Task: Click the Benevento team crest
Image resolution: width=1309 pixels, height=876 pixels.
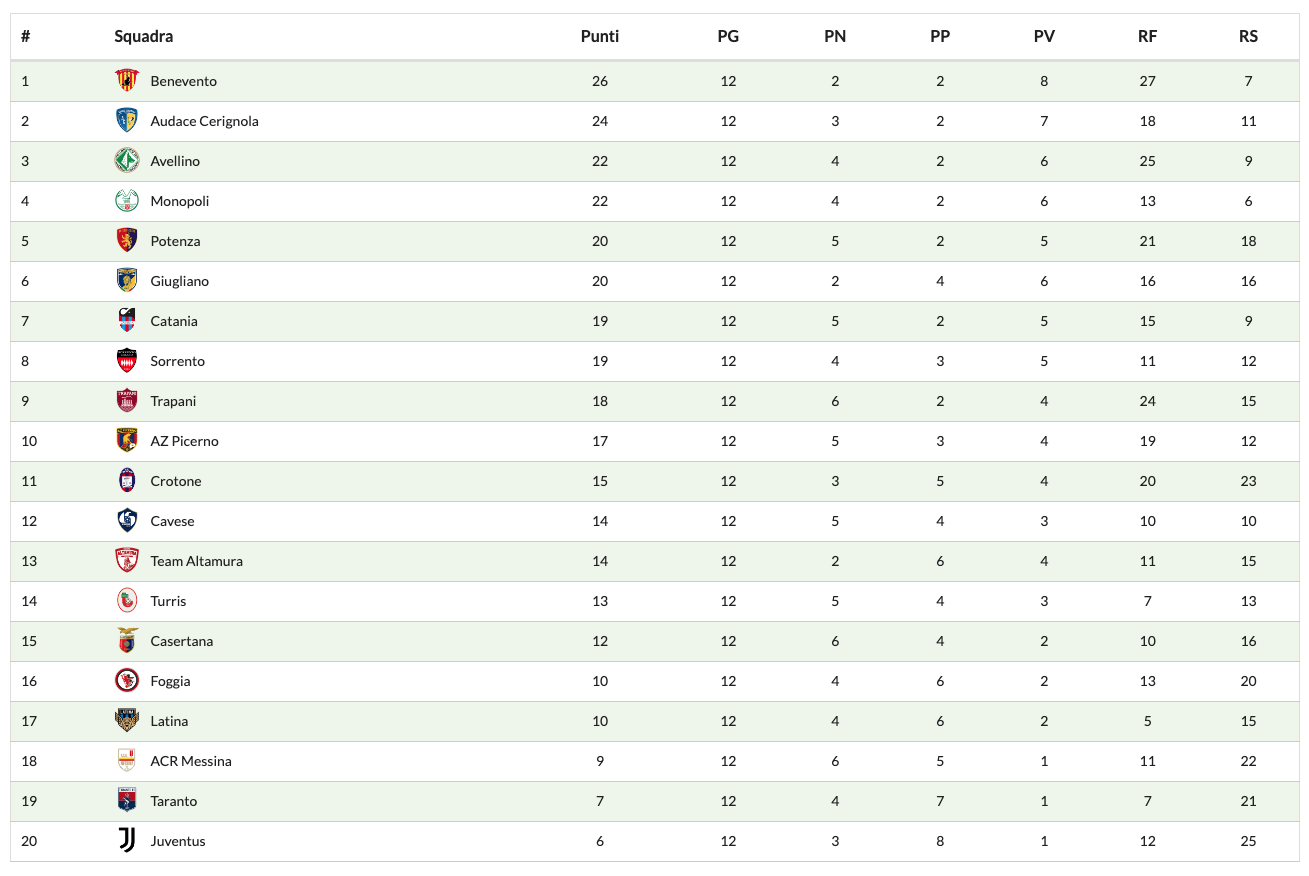Action: (x=126, y=81)
